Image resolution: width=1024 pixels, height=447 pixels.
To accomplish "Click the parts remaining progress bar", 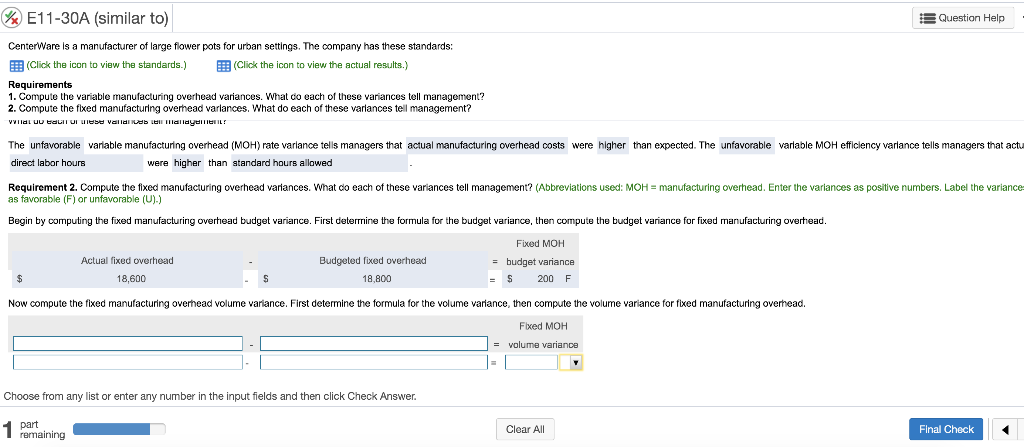I will [119, 429].
